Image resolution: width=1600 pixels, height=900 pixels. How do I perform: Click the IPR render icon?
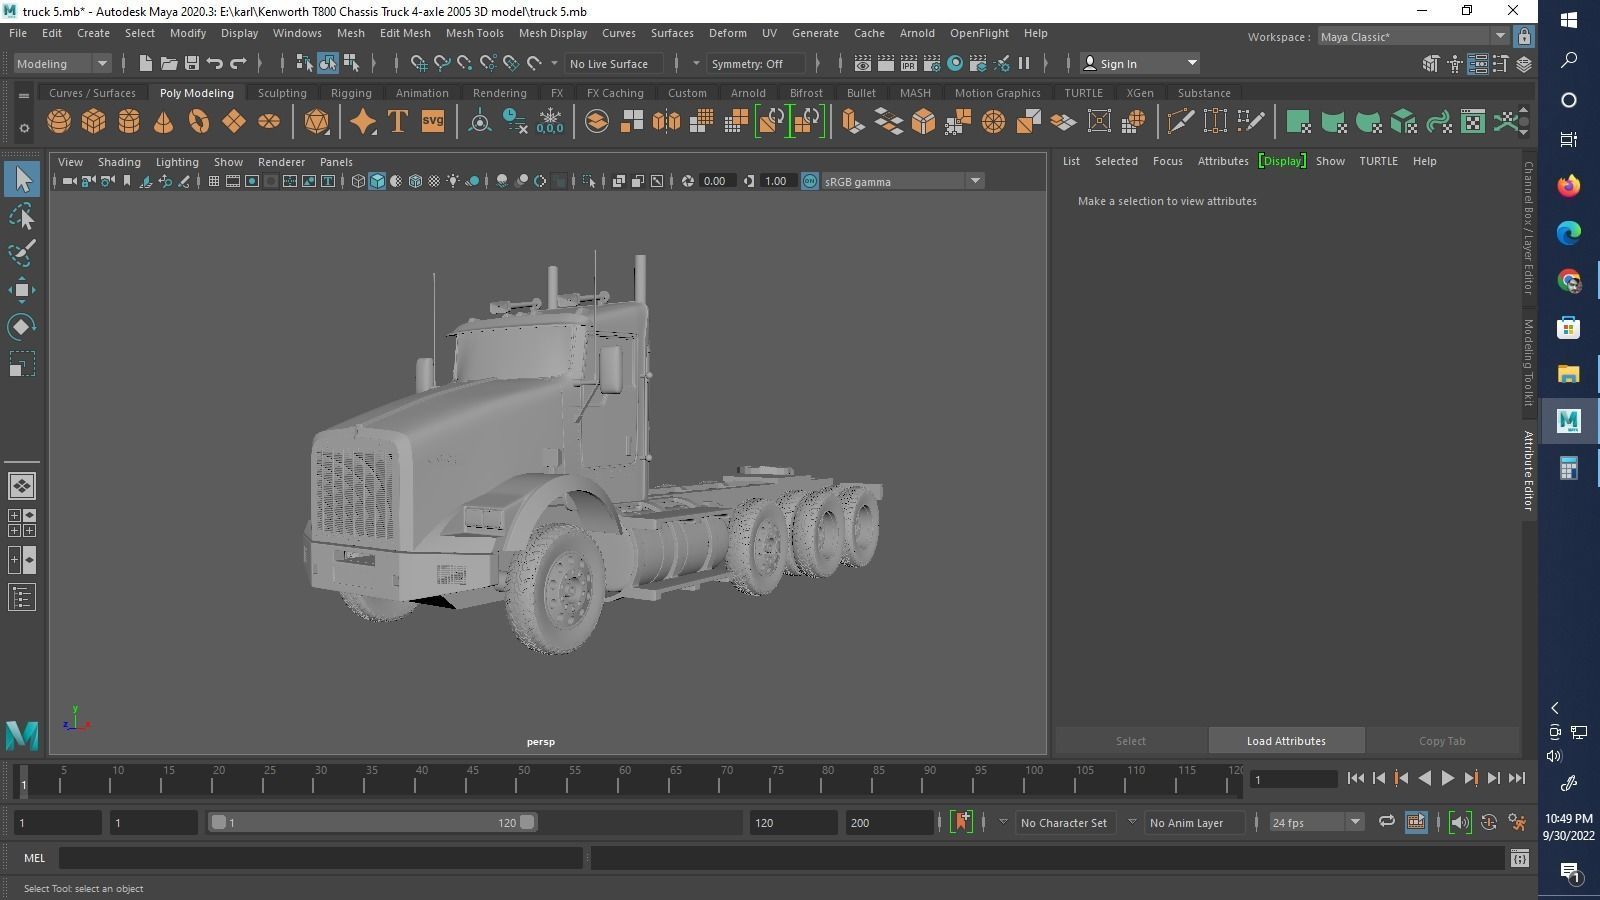point(909,63)
